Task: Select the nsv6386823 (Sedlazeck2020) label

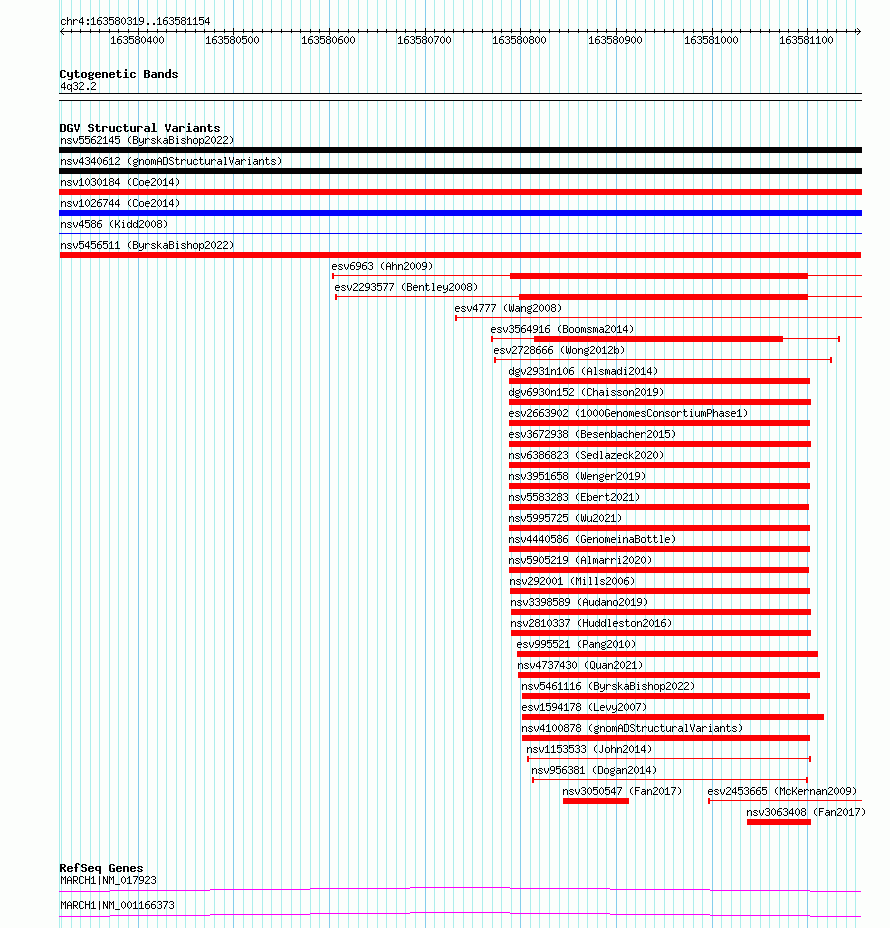Action: pos(586,455)
